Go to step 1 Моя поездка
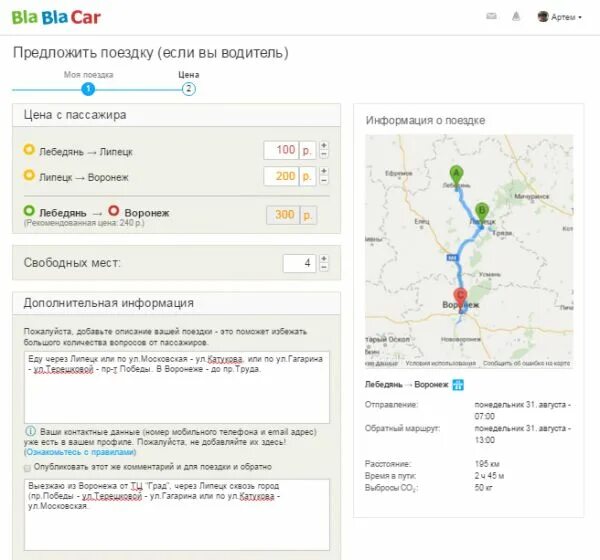Screen dimensions: 600x560 point(88,89)
